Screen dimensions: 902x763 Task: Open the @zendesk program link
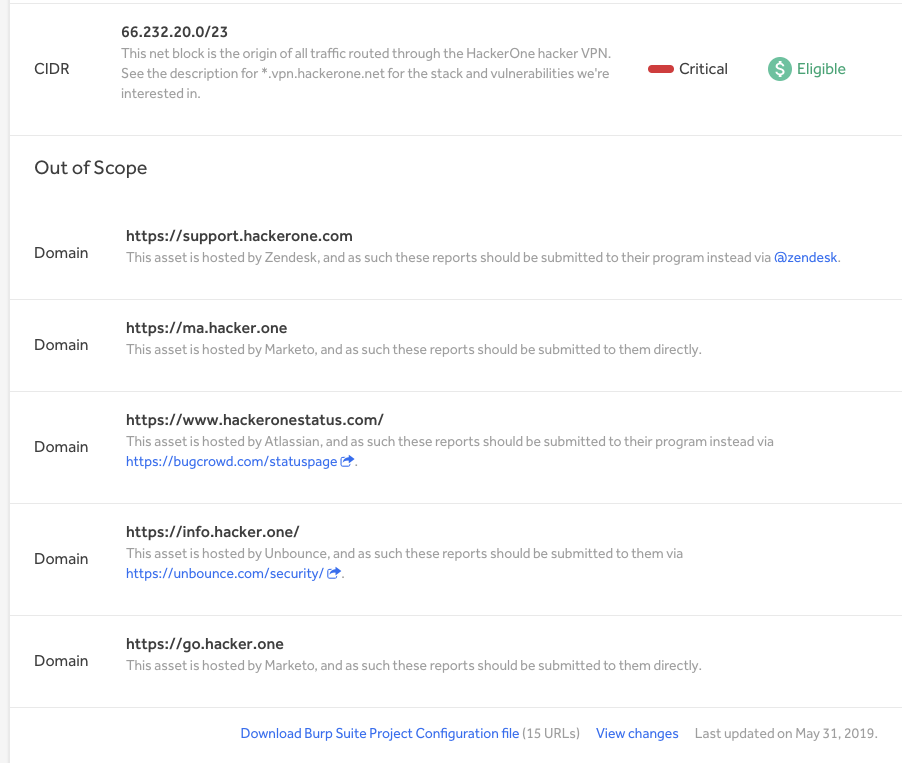(805, 257)
